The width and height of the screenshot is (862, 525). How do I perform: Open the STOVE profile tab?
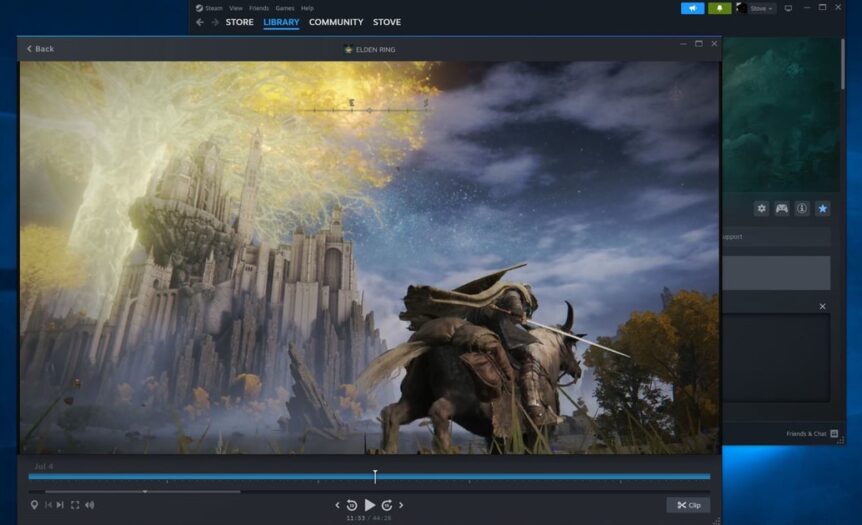point(387,22)
